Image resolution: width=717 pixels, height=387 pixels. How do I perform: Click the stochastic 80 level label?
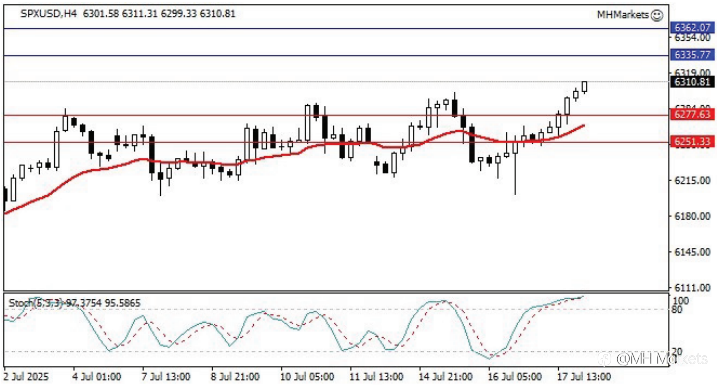[x=677, y=310]
